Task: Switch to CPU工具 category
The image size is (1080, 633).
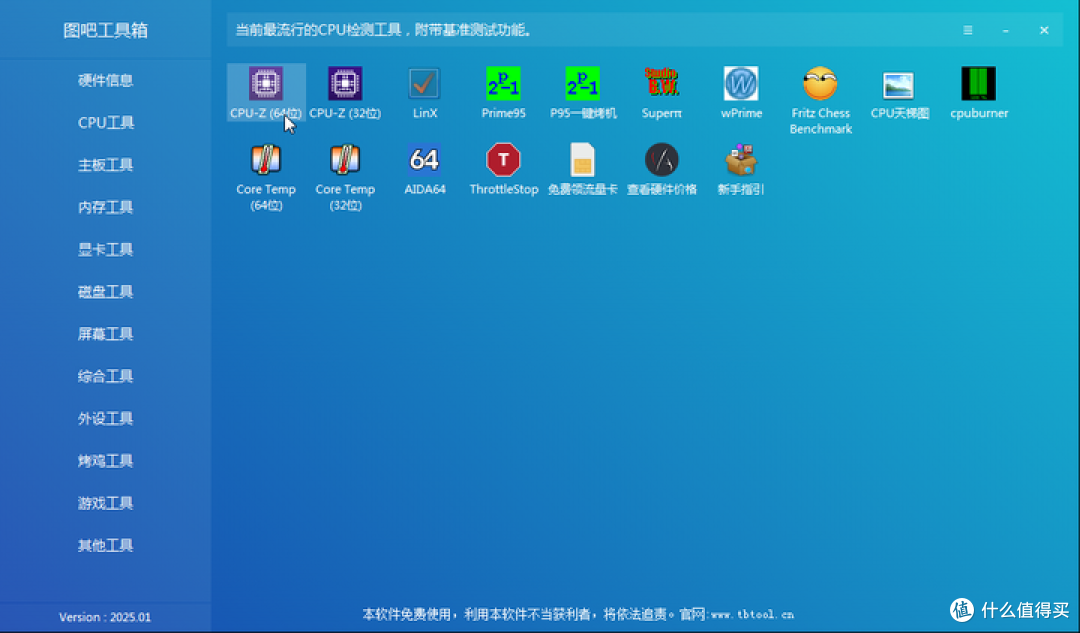Action: (x=105, y=123)
